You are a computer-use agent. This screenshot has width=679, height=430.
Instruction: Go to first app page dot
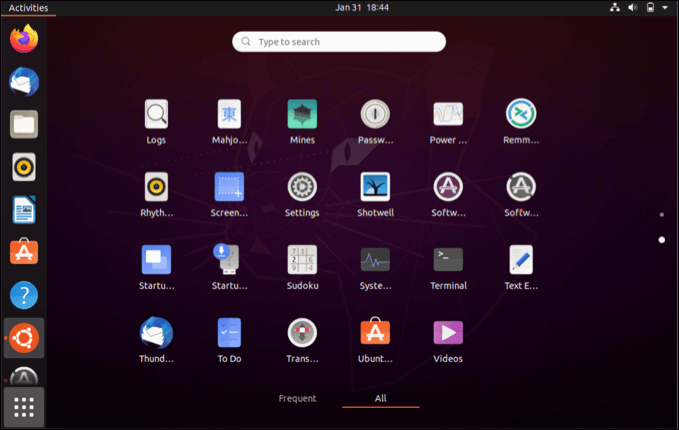pos(662,214)
